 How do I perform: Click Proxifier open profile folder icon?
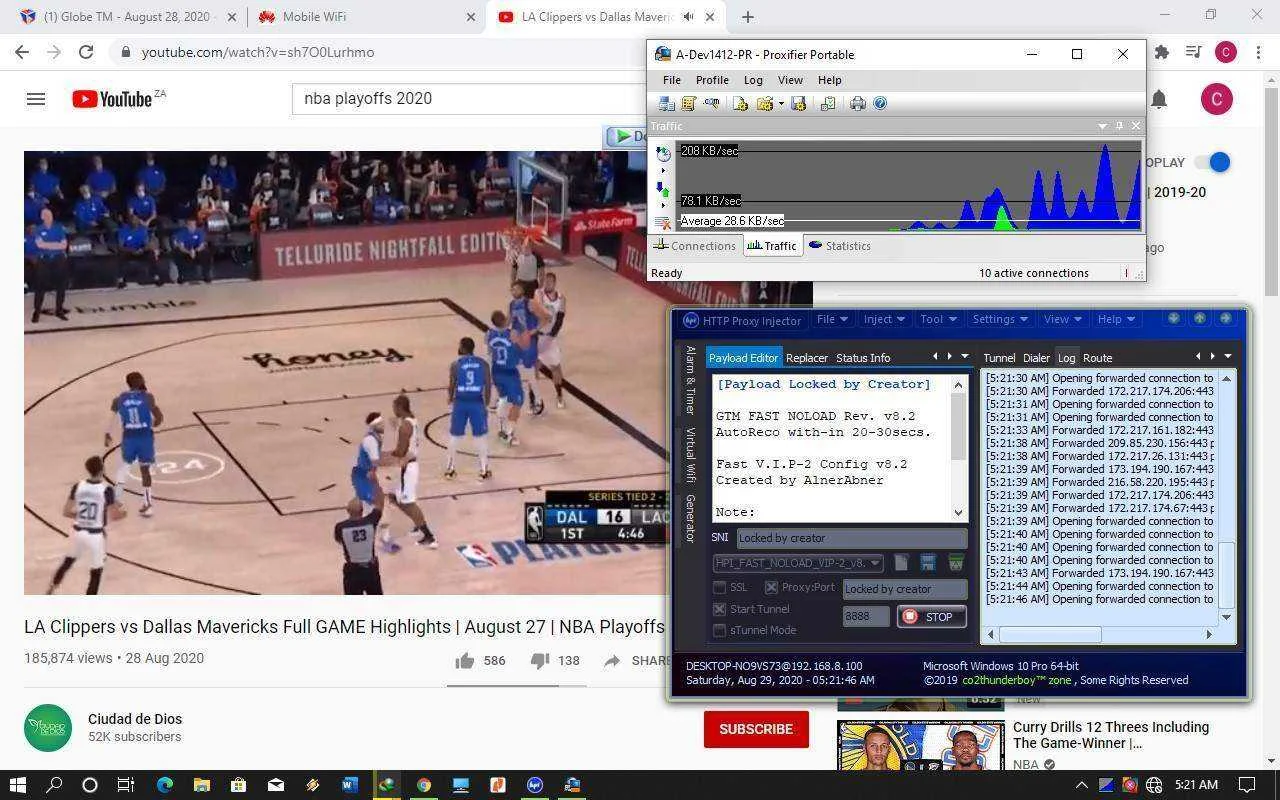click(765, 103)
